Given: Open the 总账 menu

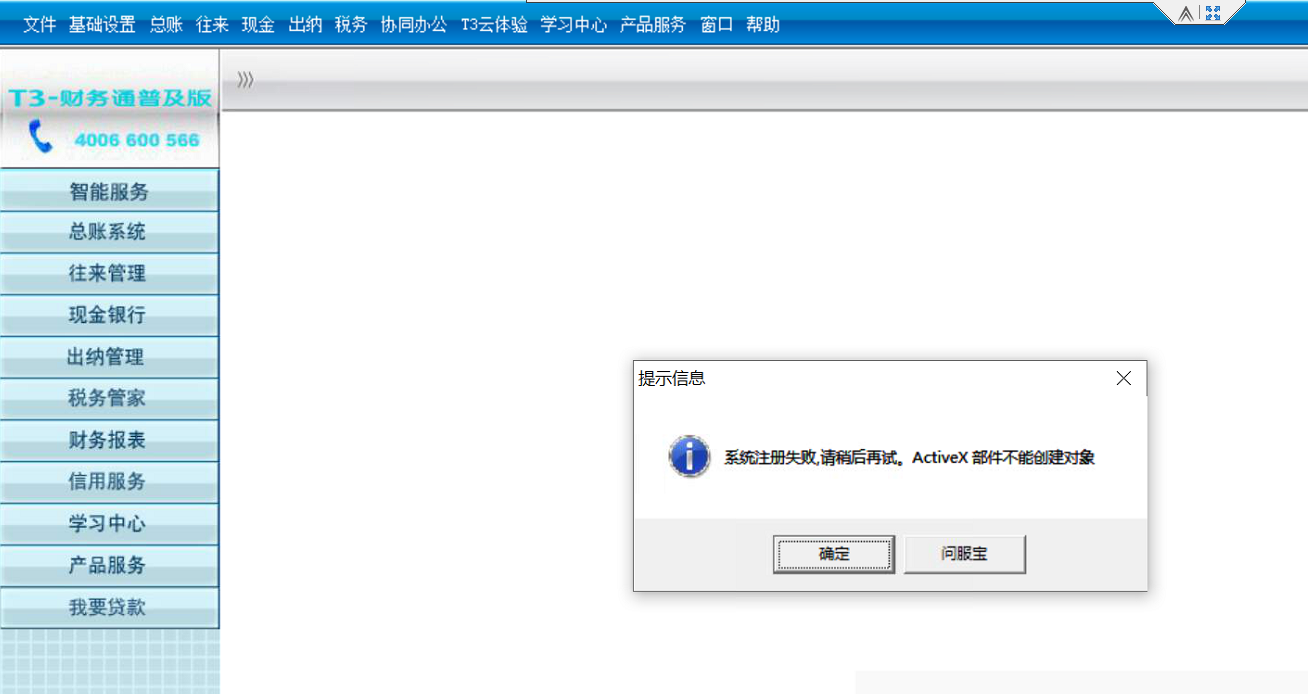Looking at the screenshot, I should 166,25.
